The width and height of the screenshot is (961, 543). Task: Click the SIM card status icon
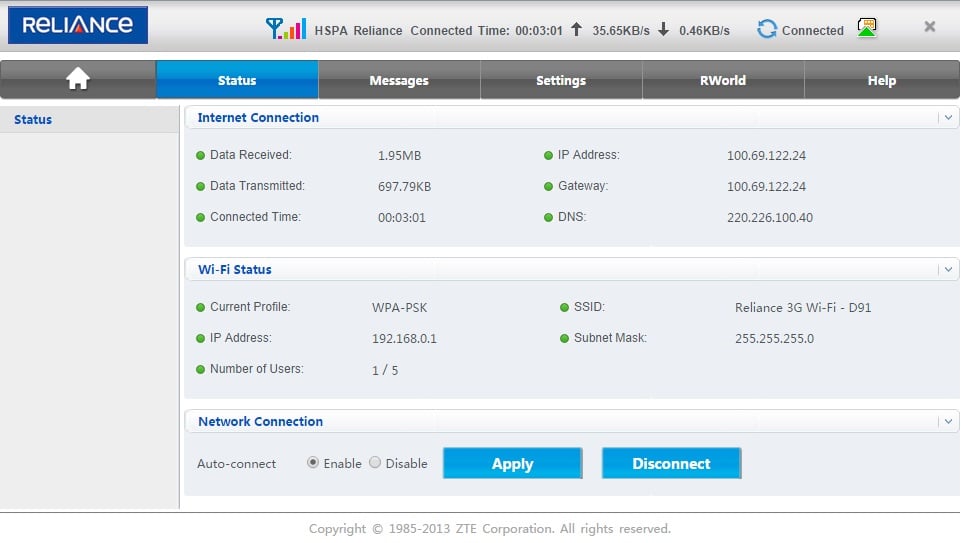(867, 28)
